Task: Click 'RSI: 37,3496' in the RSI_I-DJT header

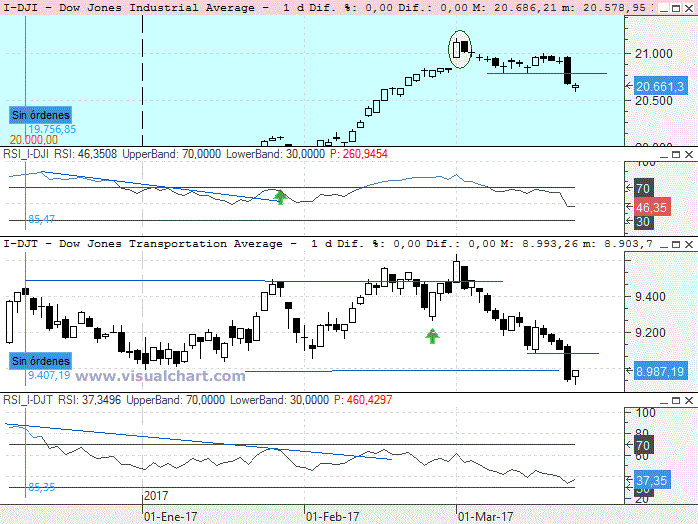Action: (x=89, y=400)
